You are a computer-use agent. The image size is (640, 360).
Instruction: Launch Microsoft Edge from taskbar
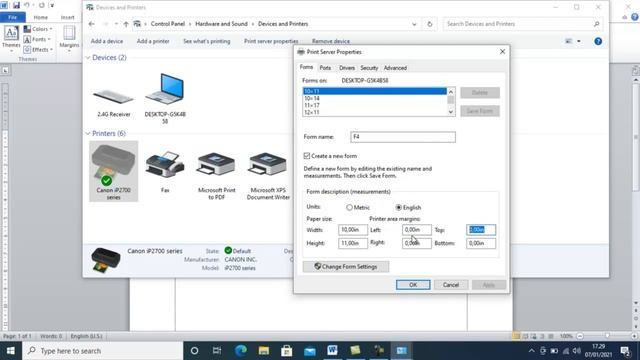(x=240, y=351)
